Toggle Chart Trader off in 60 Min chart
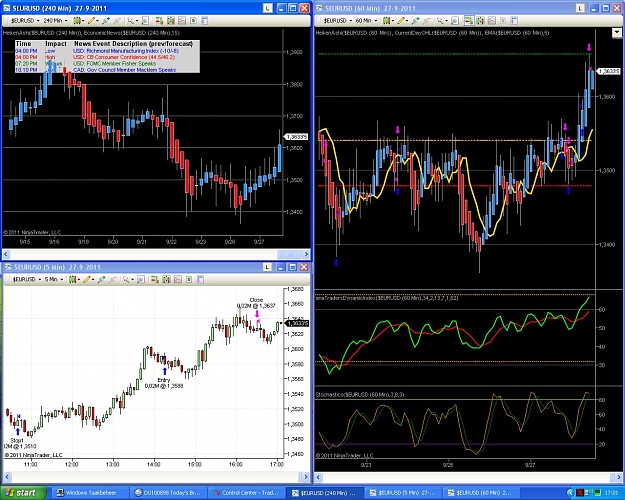This screenshot has width=625, height=500. click(x=469, y=20)
